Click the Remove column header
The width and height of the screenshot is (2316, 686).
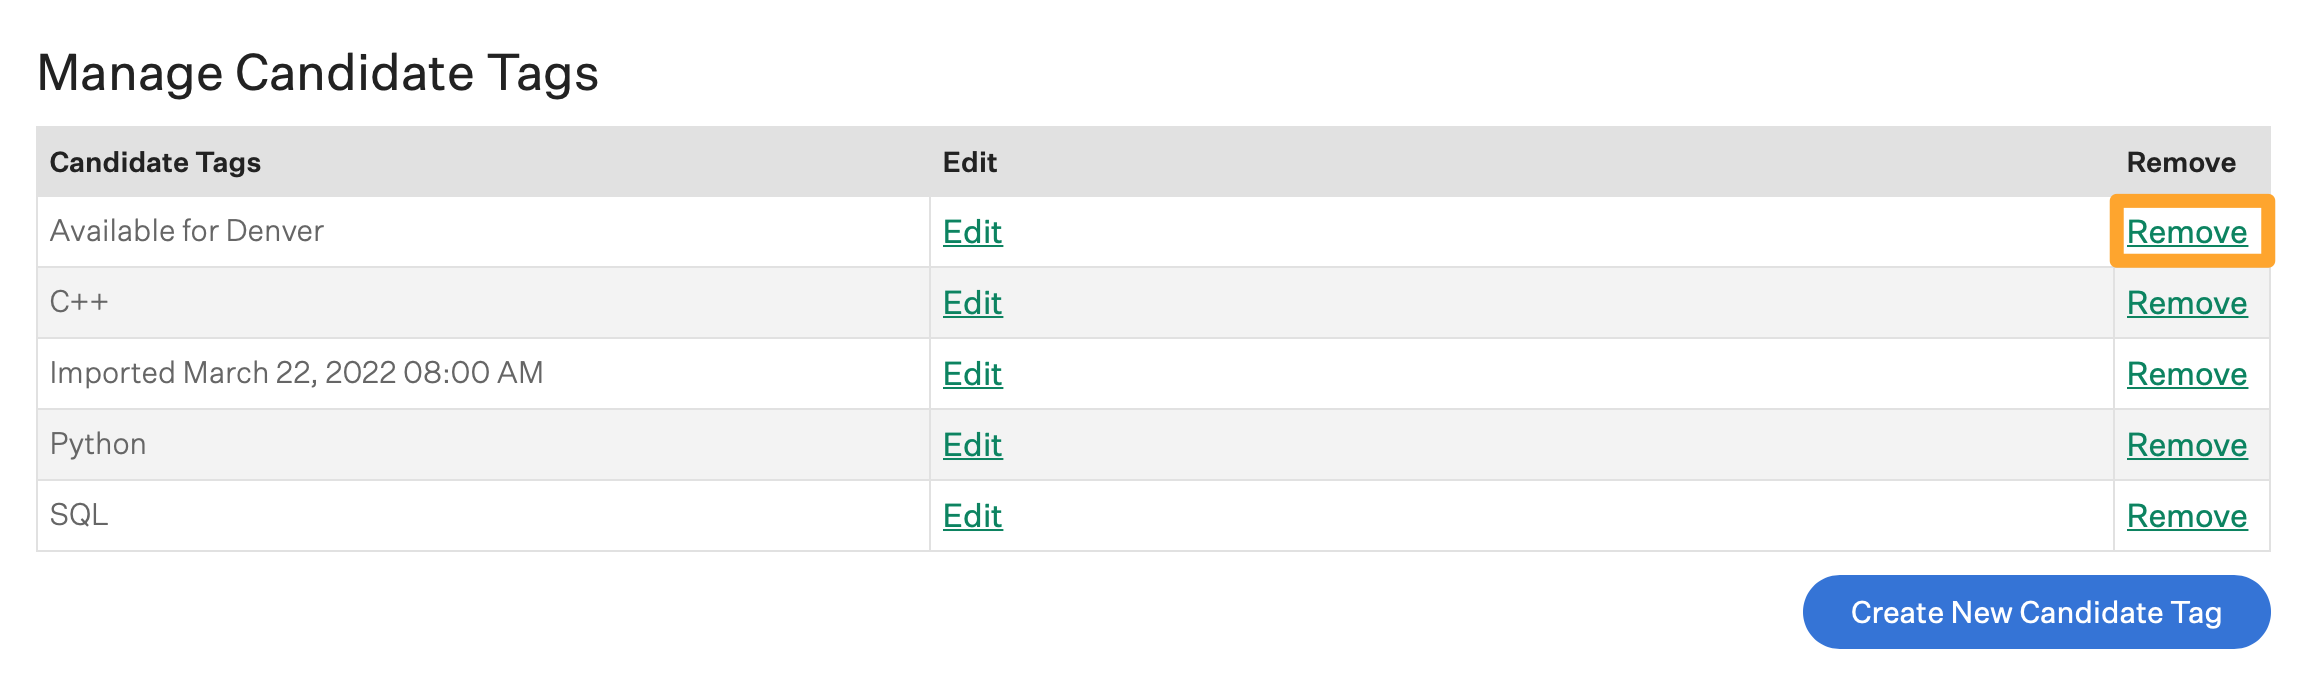(x=2180, y=162)
